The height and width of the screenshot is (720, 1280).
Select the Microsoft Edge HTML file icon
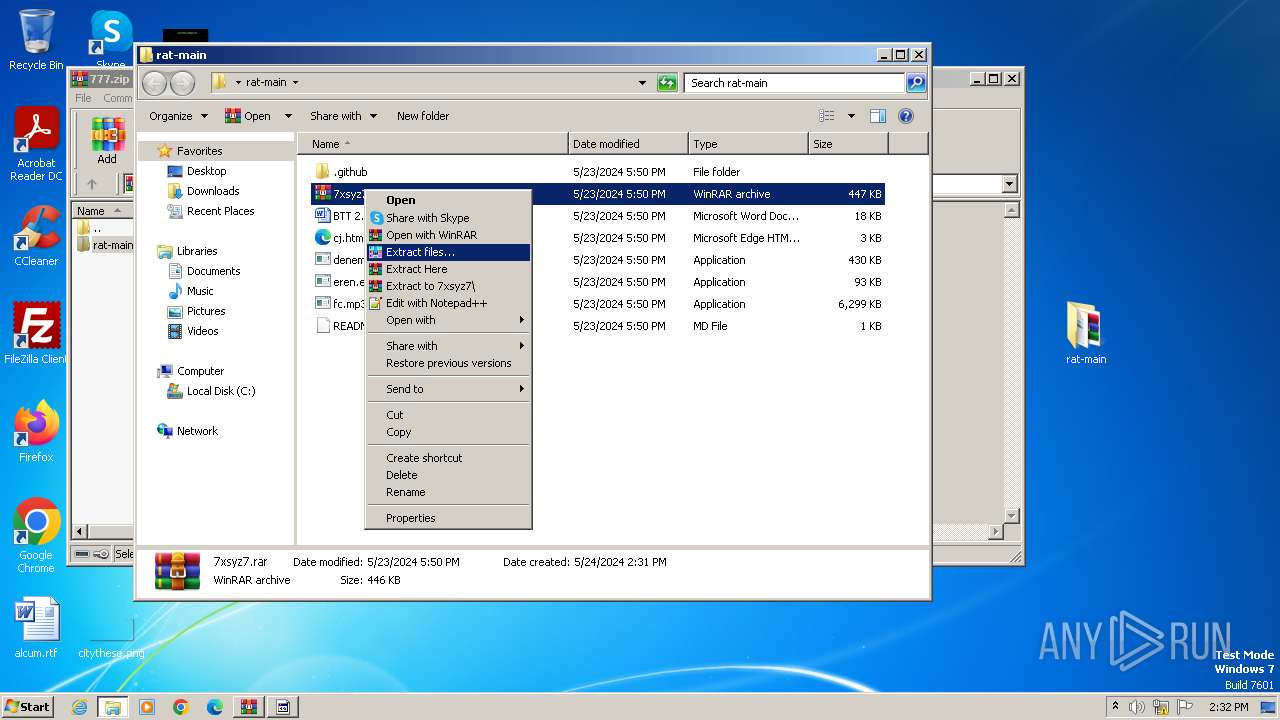point(323,238)
